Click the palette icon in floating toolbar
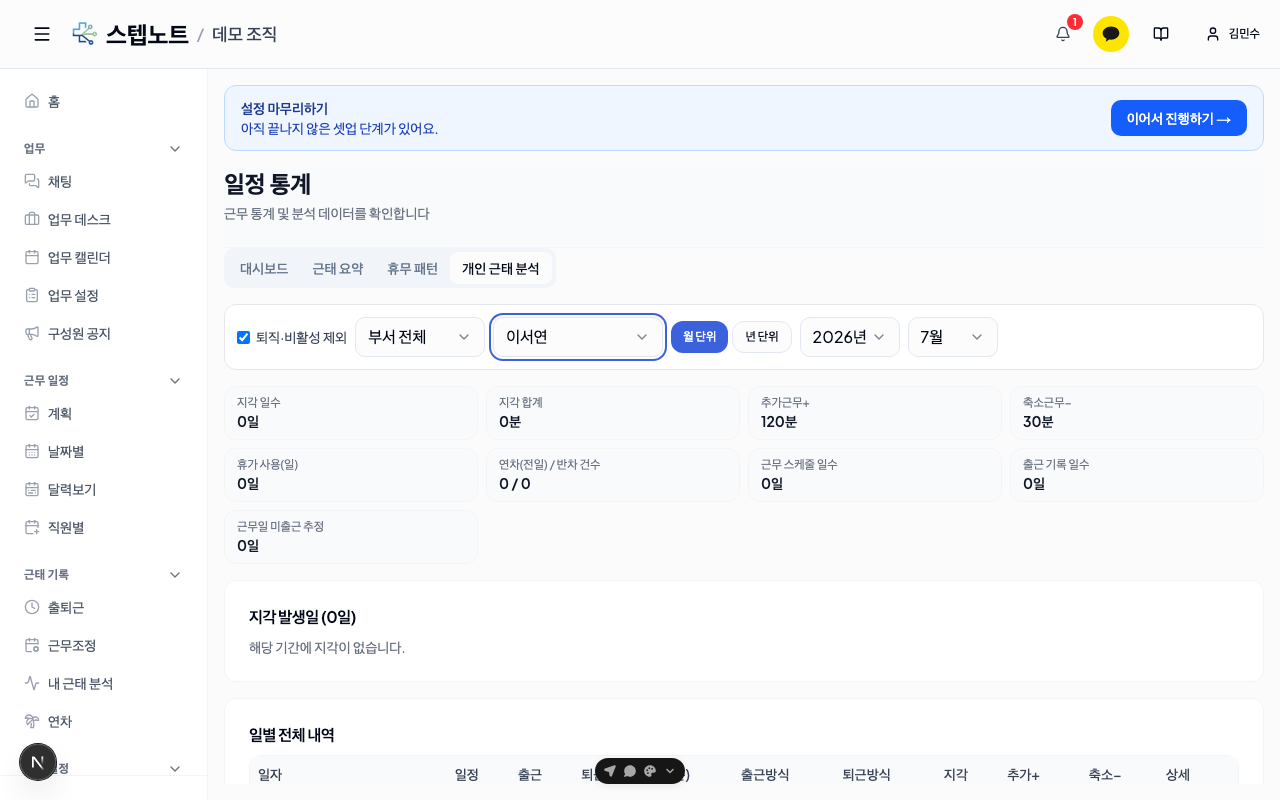Image resolution: width=1280 pixels, height=800 pixels. (x=650, y=771)
